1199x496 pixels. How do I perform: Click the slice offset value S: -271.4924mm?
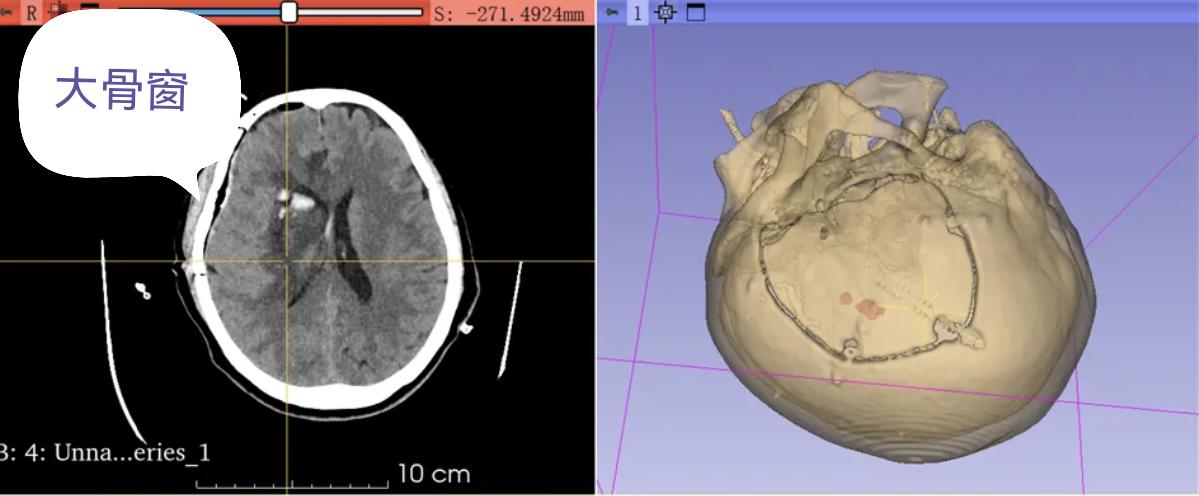point(509,13)
